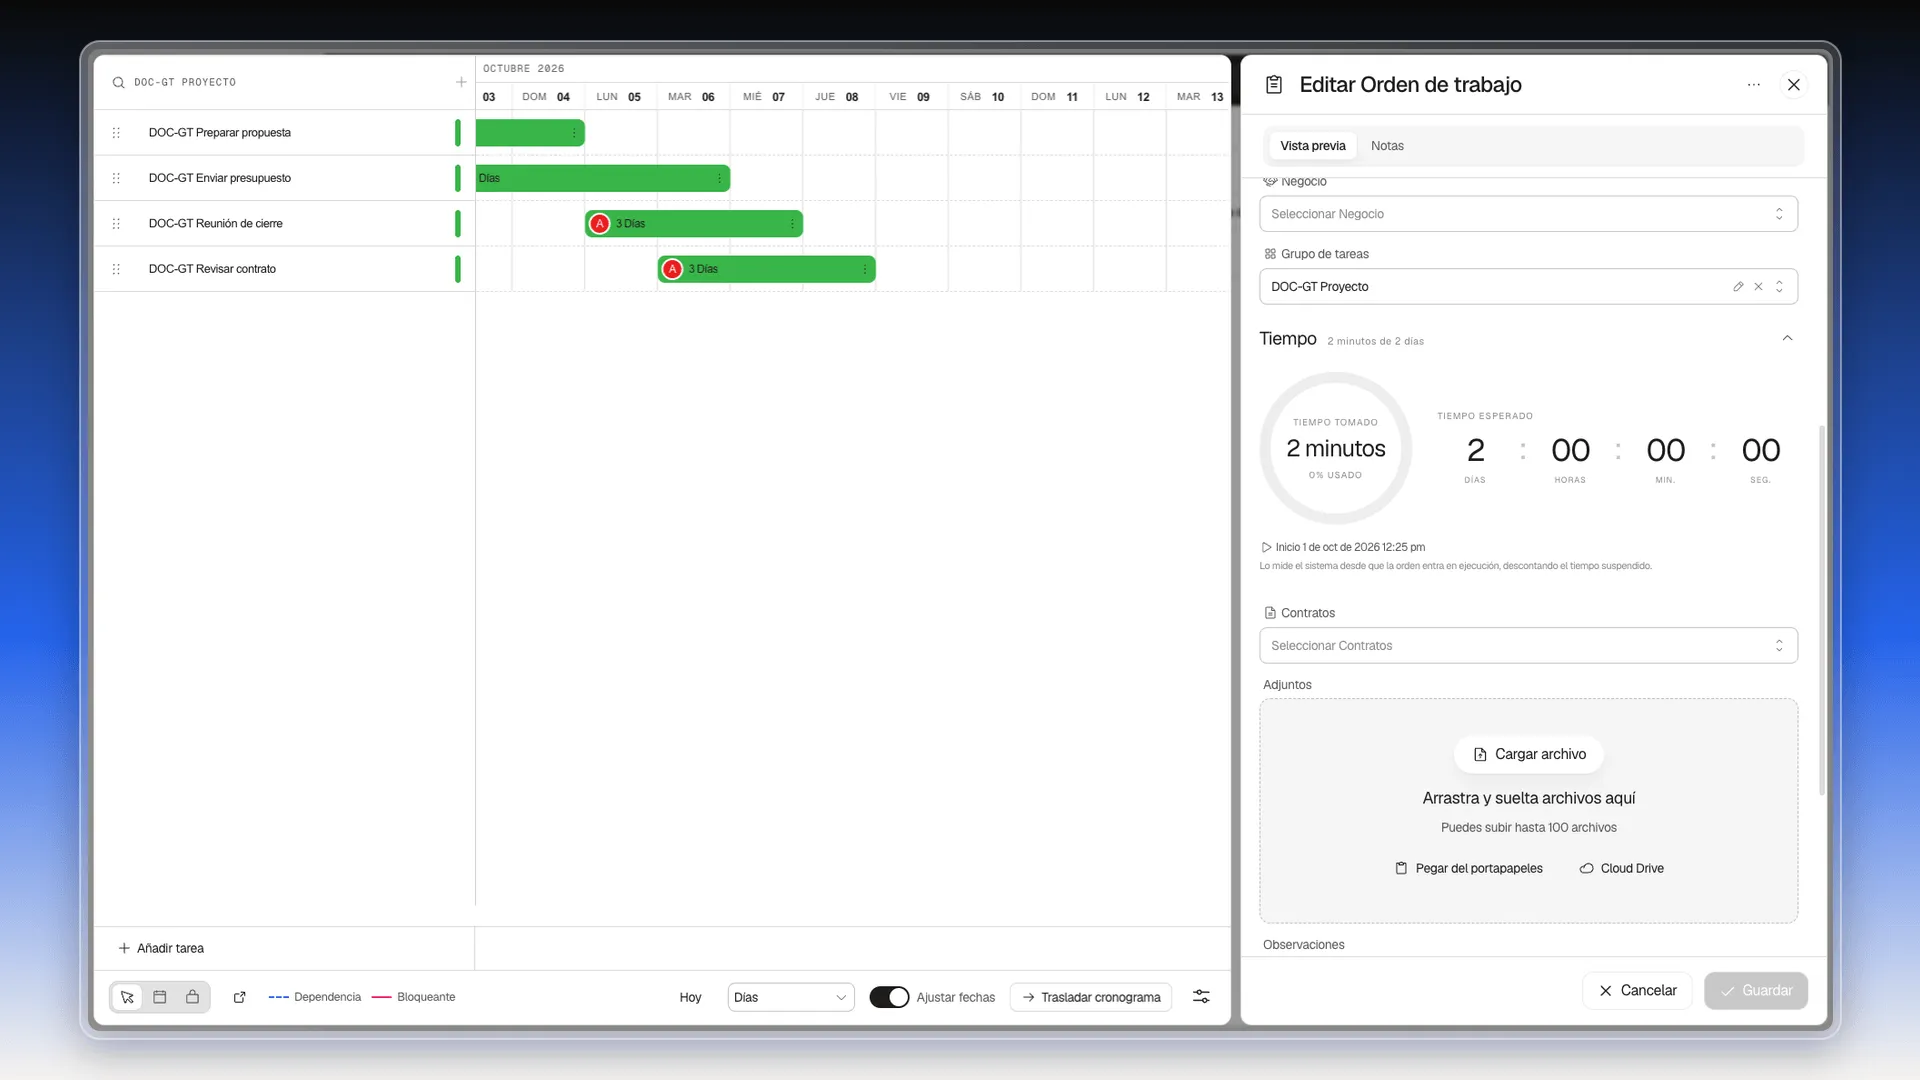Click the plus icon in the project header
The image size is (1920, 1080).
tap(461, 82)
